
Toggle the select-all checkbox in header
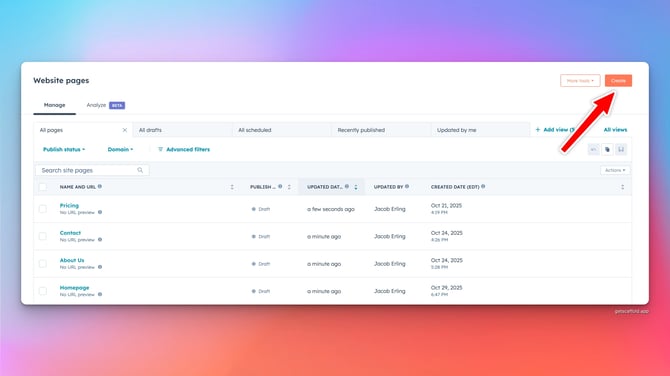[43, 187]
